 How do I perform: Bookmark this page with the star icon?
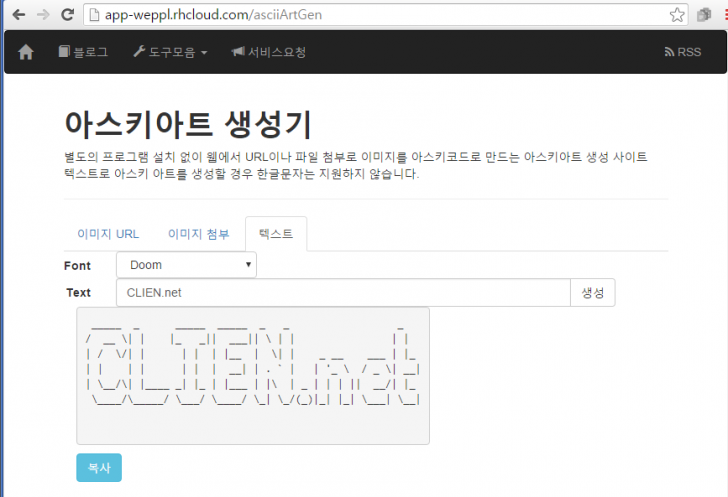[677, 15]
